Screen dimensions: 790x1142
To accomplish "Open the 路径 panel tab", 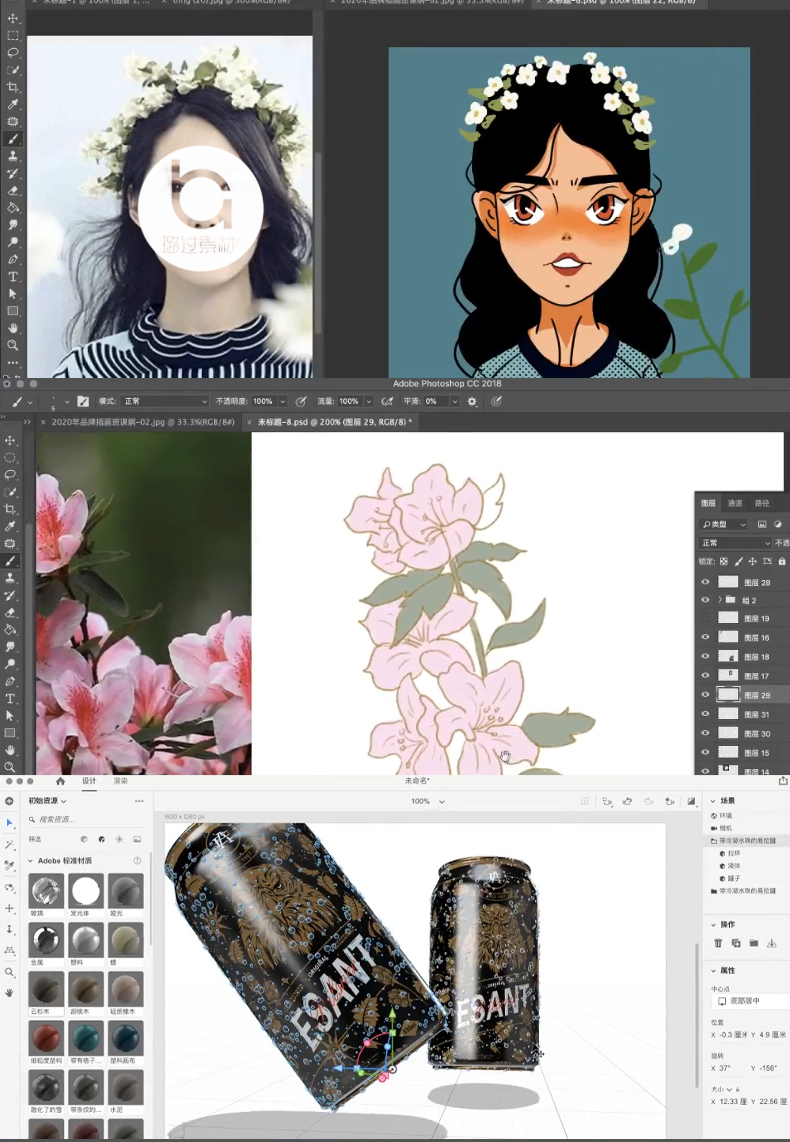I will [762, 503].
